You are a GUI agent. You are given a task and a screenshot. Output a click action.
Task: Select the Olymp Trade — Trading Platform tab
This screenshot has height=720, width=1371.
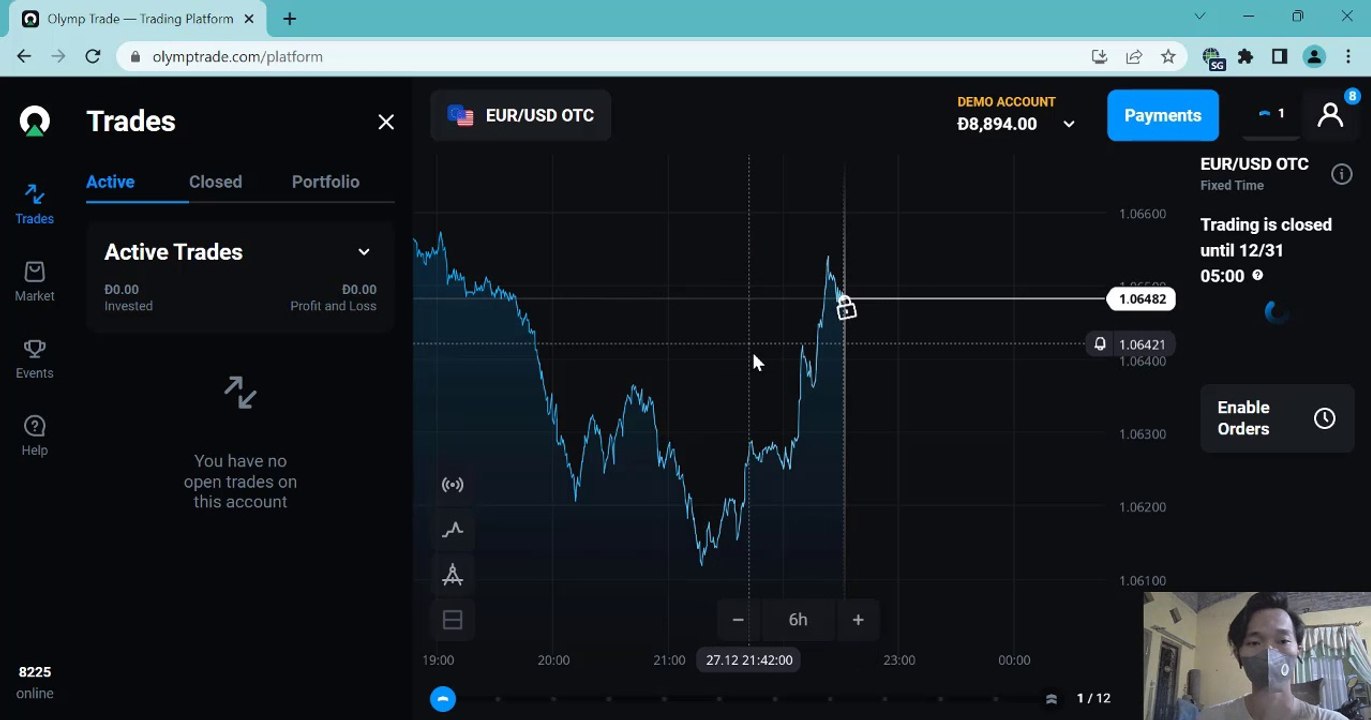[x=140, y=19]
